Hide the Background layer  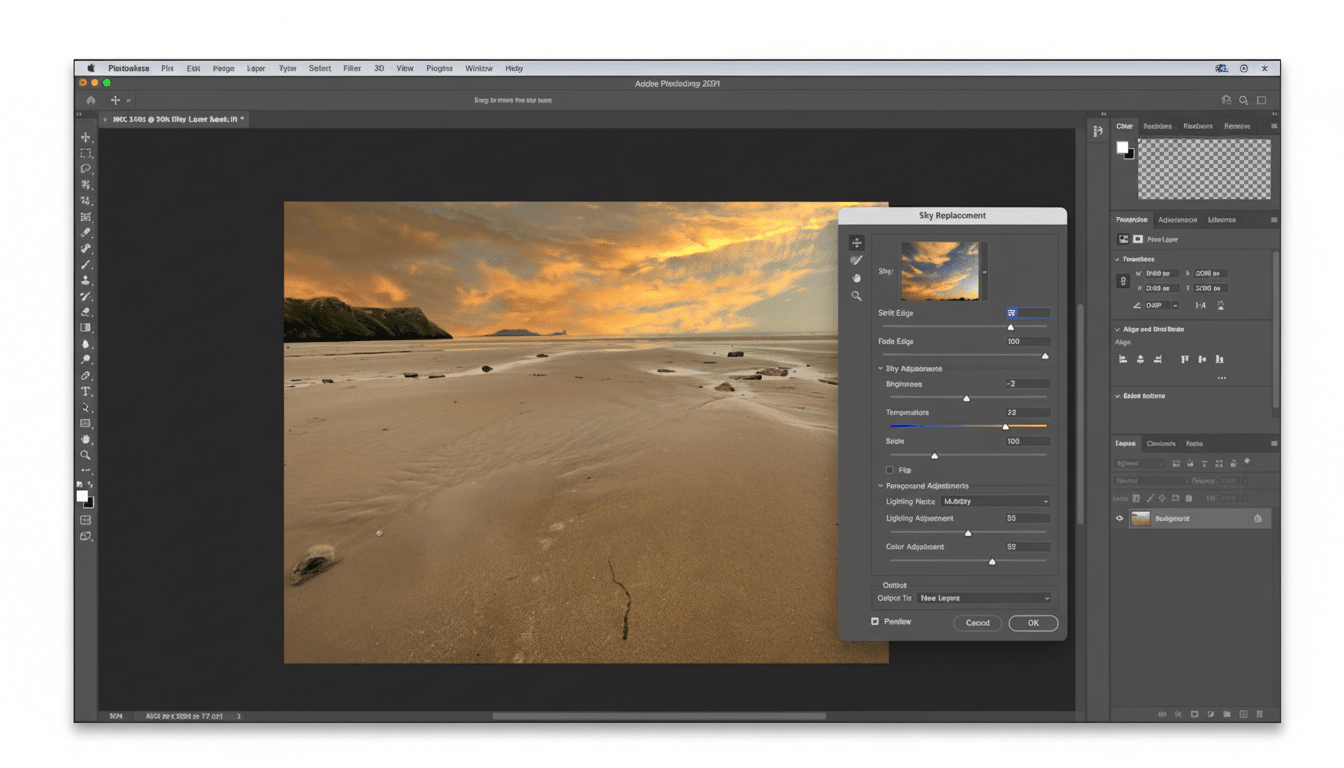(1119, 518)
